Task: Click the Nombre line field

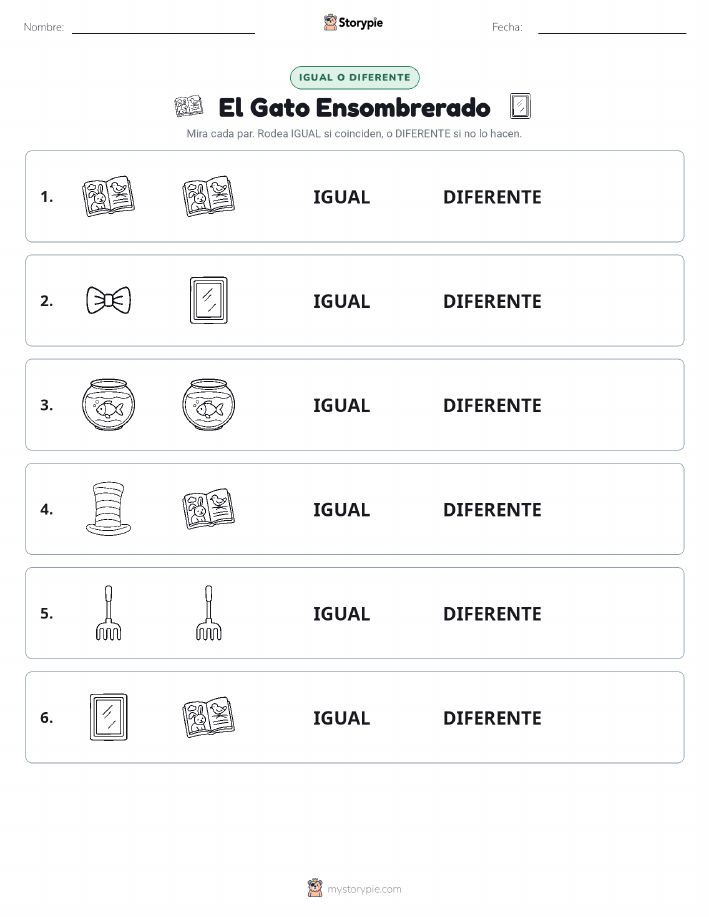Action: [x=163, y=27]
